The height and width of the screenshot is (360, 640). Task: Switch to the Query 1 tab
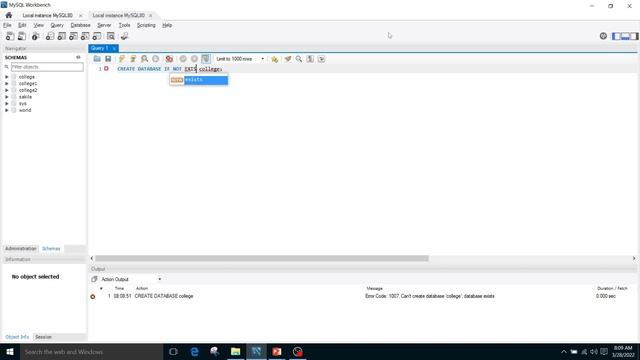[x=100, y=48]
